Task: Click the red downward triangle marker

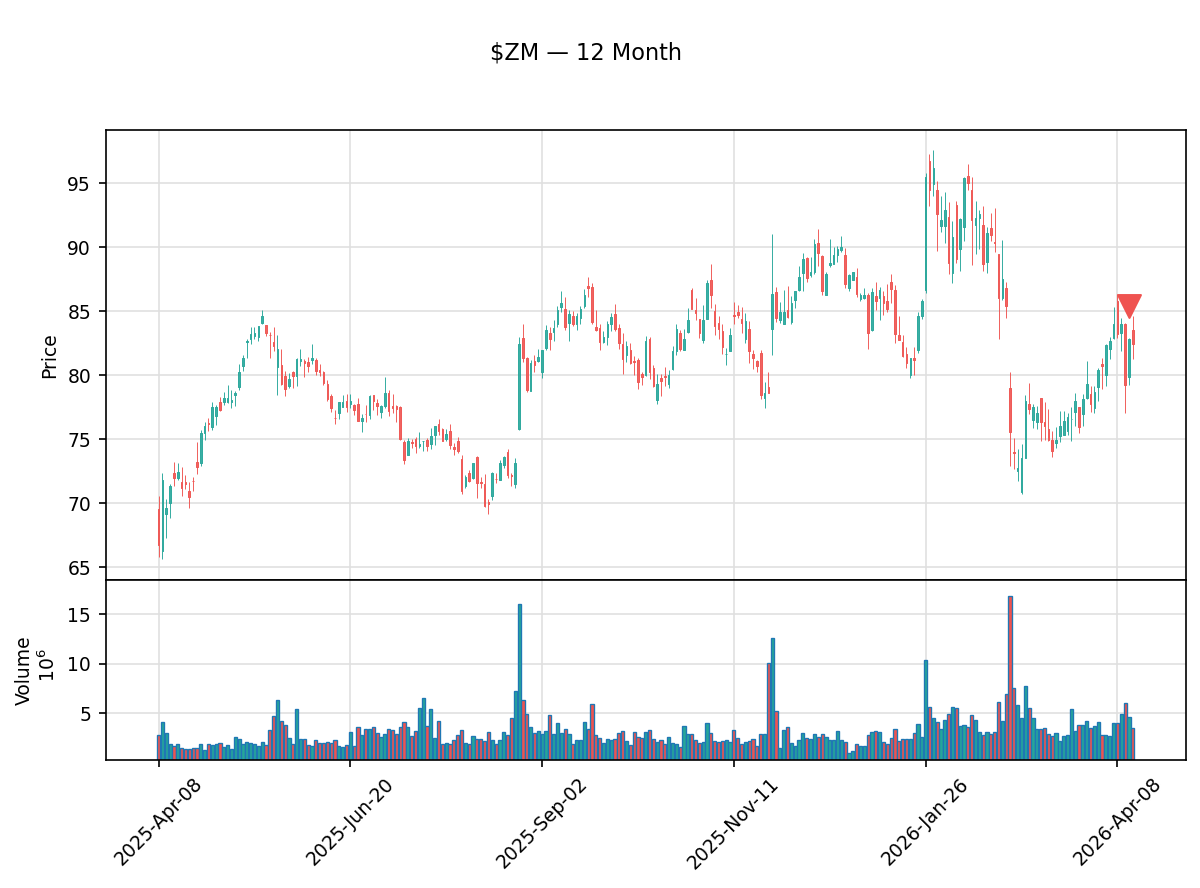Action: point(1129,306)
